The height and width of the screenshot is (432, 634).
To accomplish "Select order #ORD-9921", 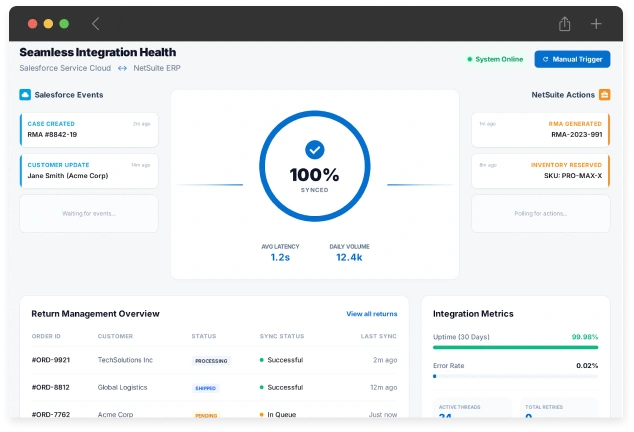I will coord(51,360).
